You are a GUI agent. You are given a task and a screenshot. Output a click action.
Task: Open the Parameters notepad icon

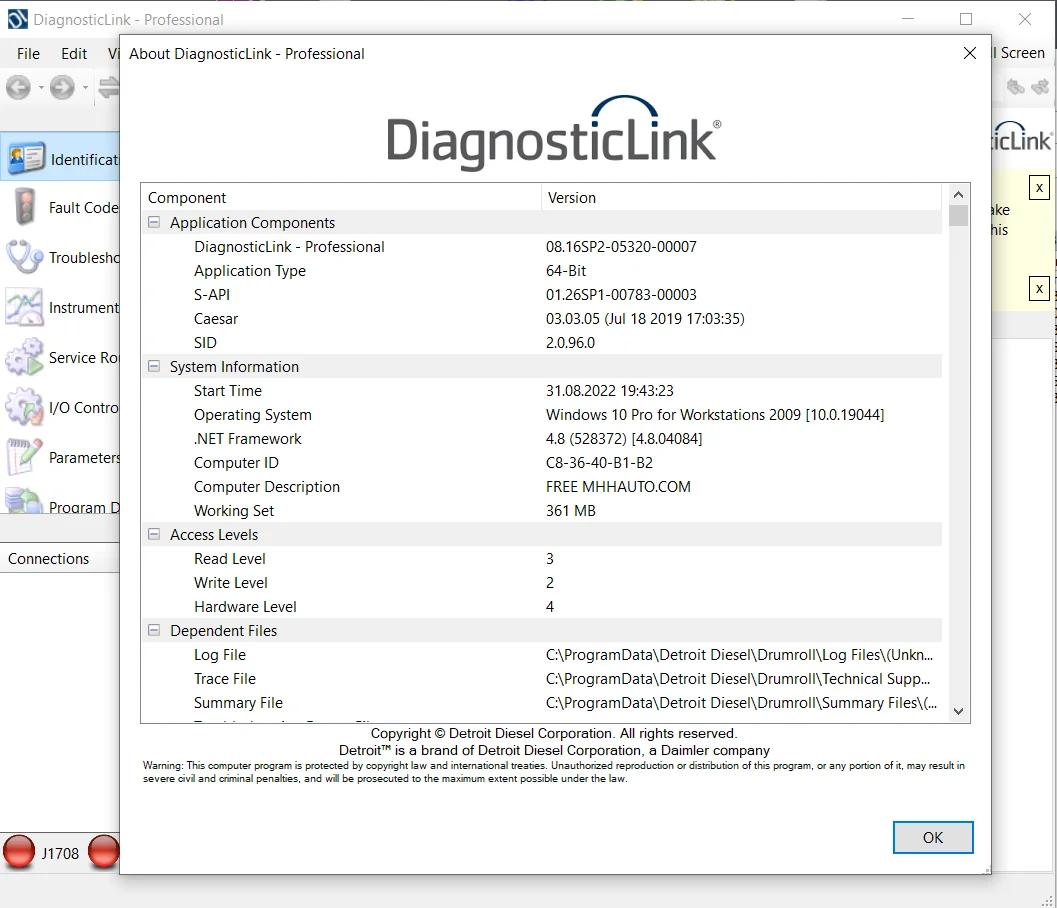(x=24, y=456)
